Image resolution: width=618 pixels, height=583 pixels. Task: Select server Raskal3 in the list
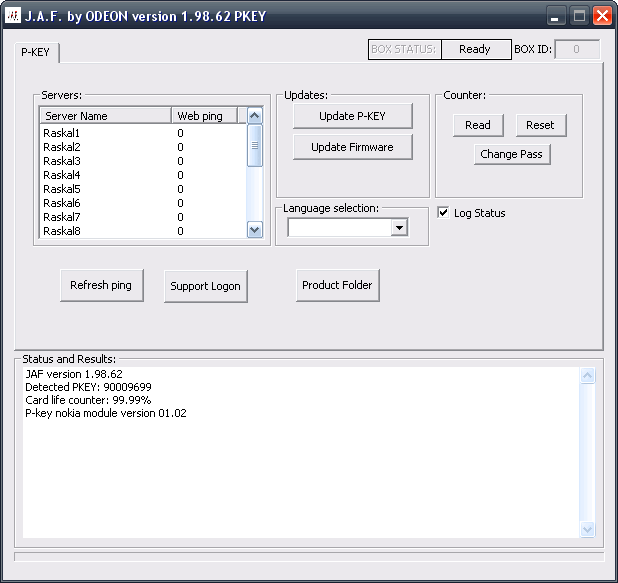point(143,161)
